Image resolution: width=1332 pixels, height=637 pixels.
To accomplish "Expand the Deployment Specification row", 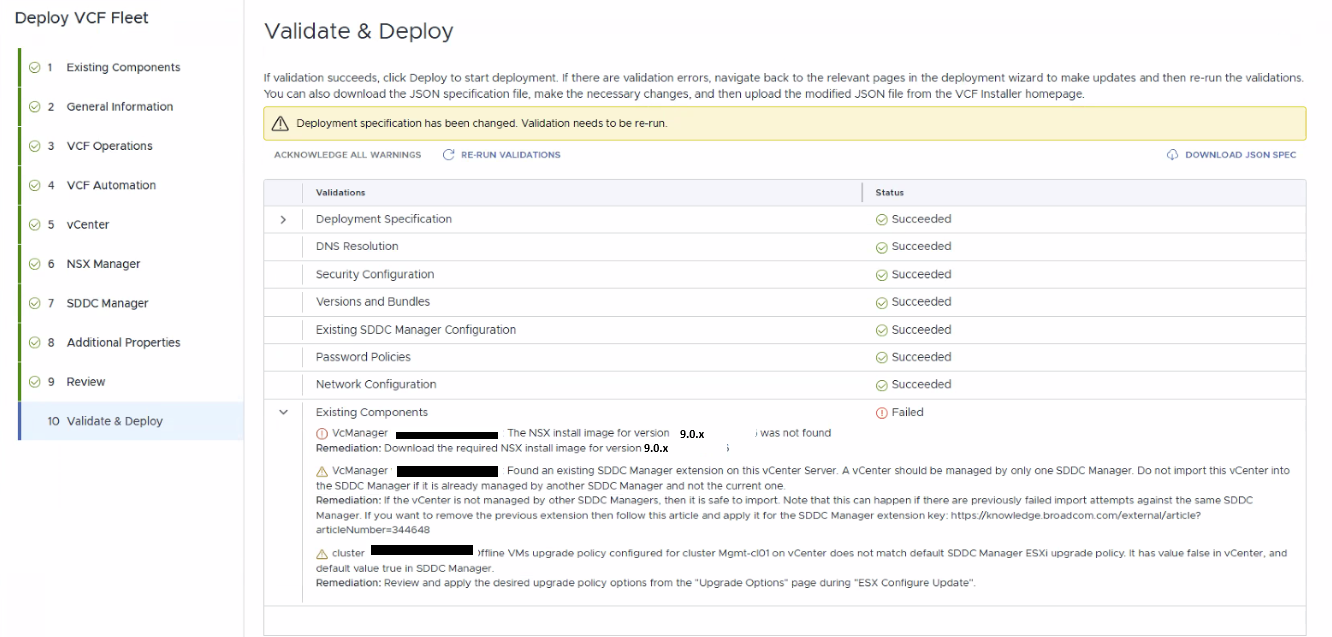I will (x=283, y=219).
